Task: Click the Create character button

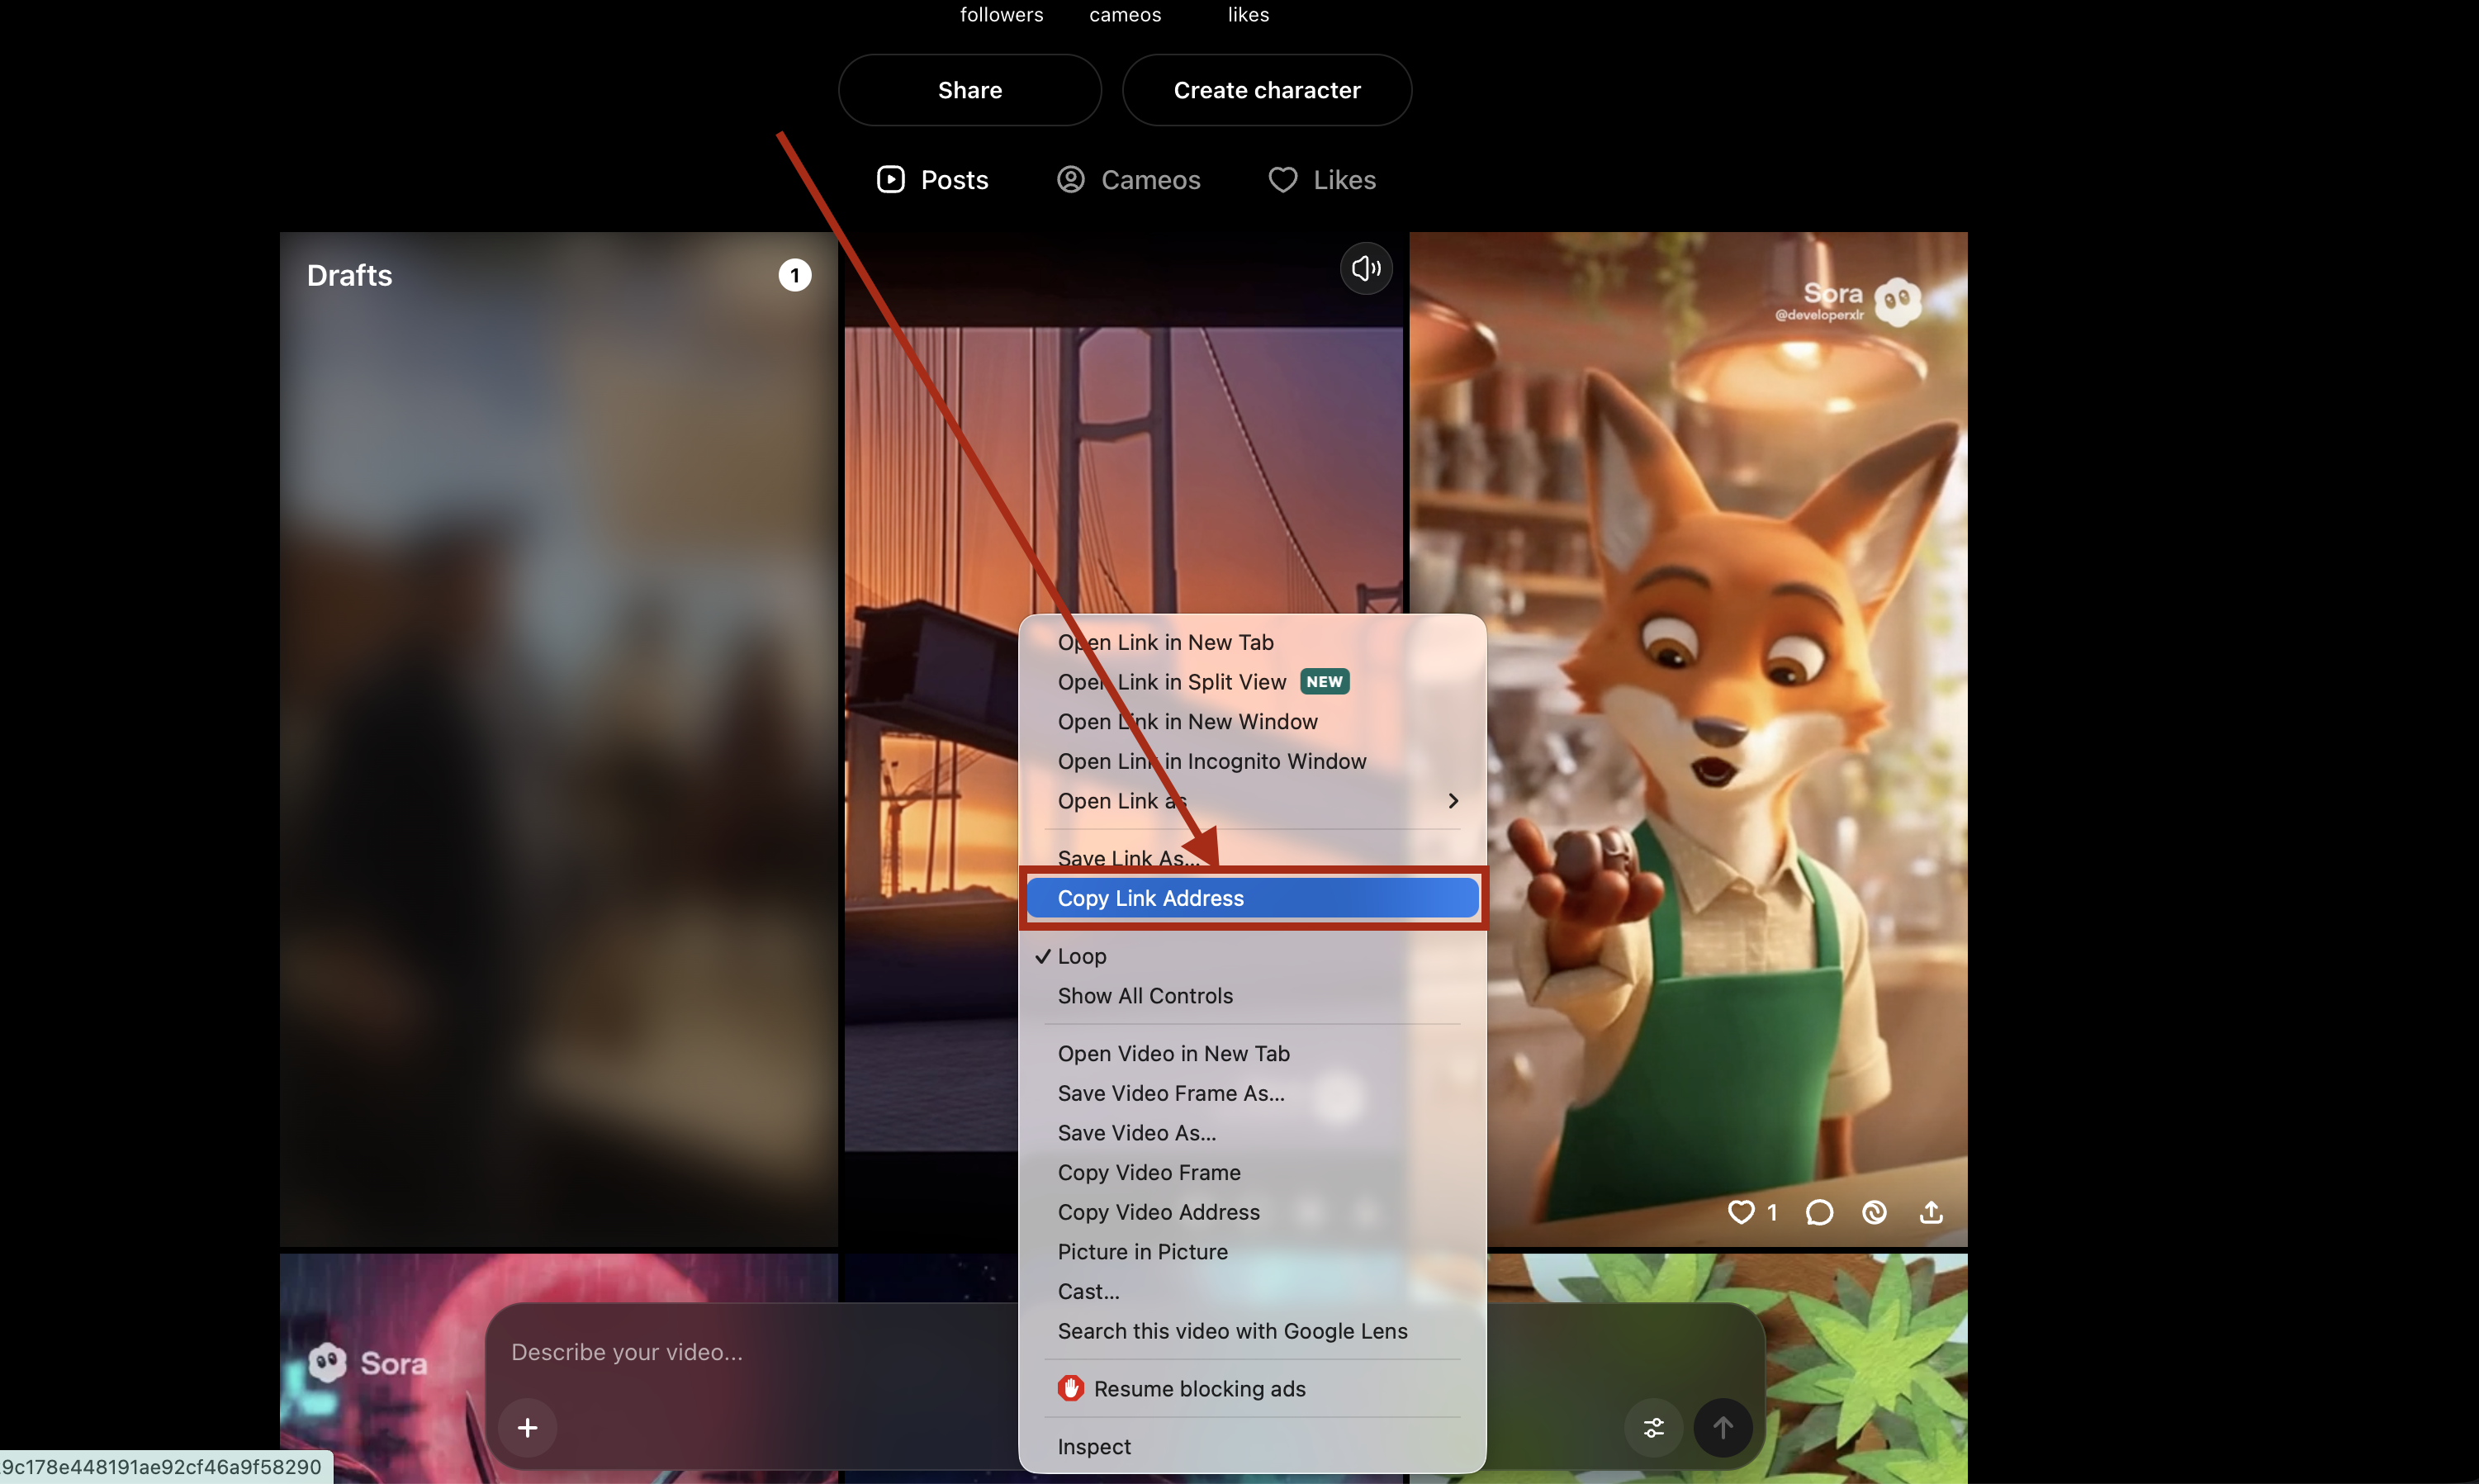Action: point(1265,89)
